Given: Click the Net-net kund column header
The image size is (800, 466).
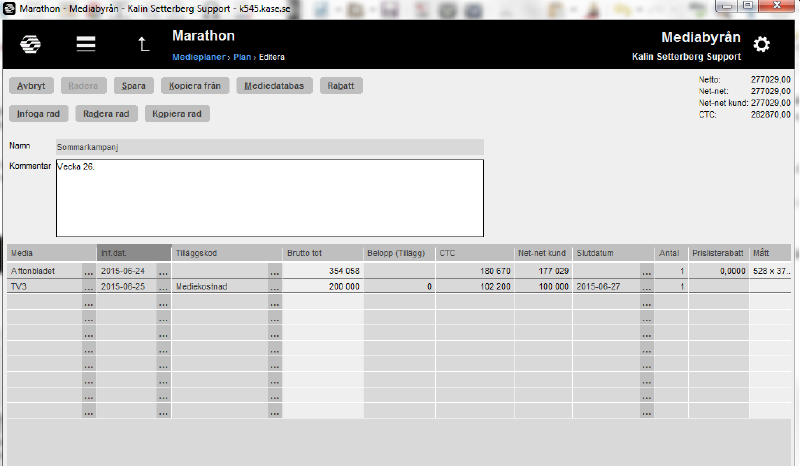Looking at the screenshot, I should tap(543, 253).
